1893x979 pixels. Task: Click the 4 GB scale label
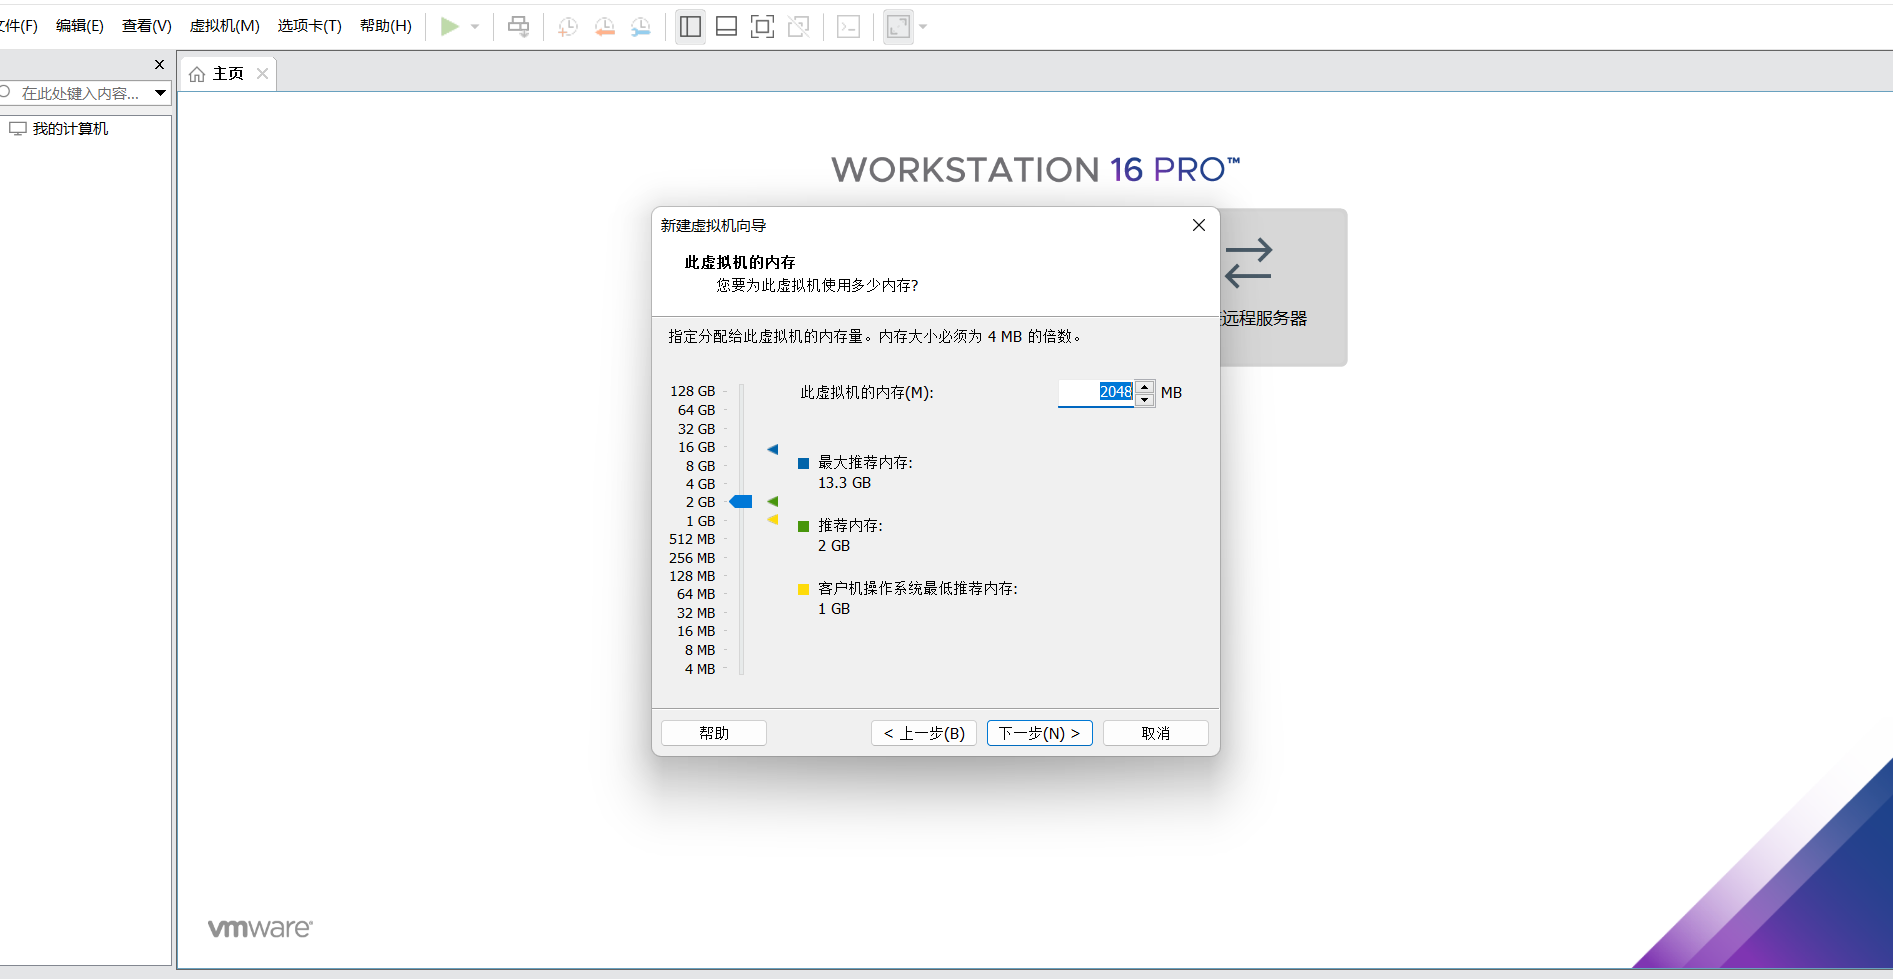[700, 485]
